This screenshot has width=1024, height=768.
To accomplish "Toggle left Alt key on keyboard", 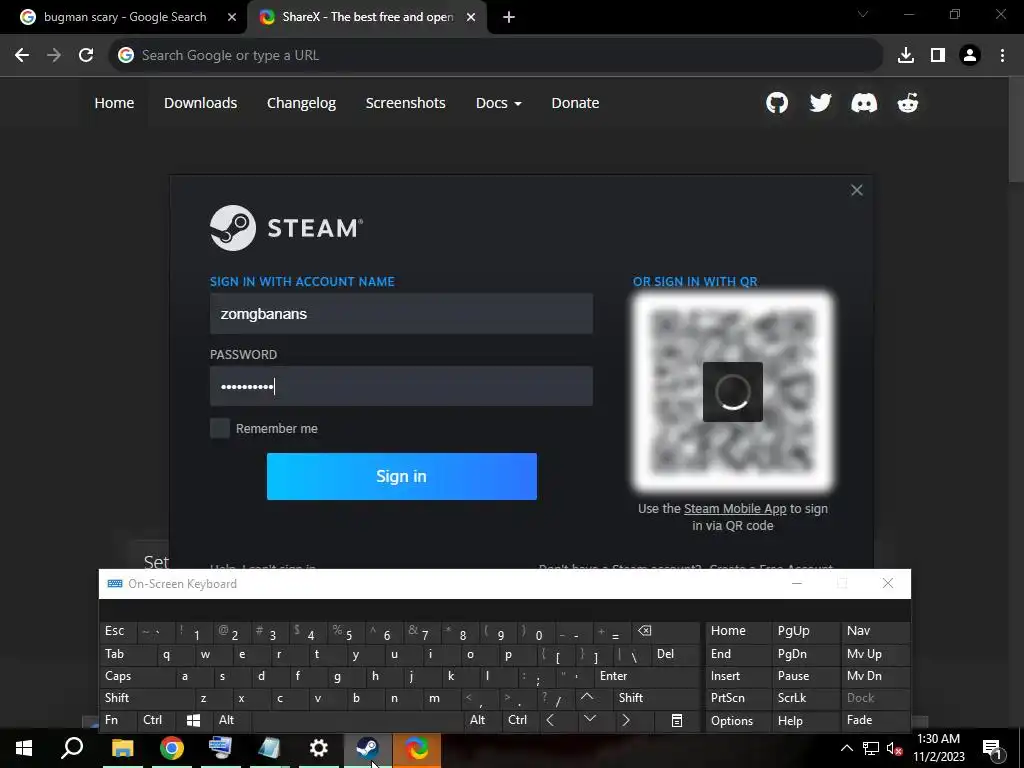I will point(232,720).
